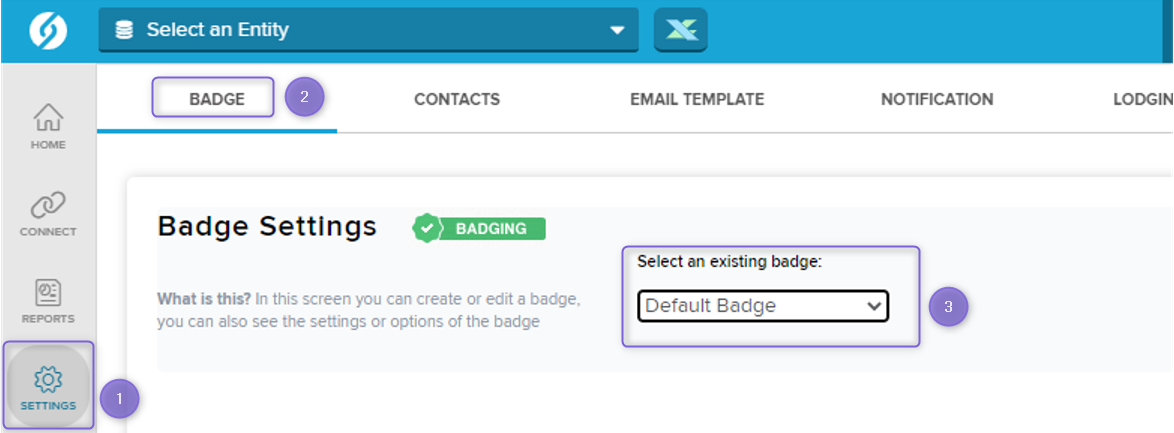Click the app logo in top-left corner
The width and height of the screenshot is (1174, 433).
(47, 31)
